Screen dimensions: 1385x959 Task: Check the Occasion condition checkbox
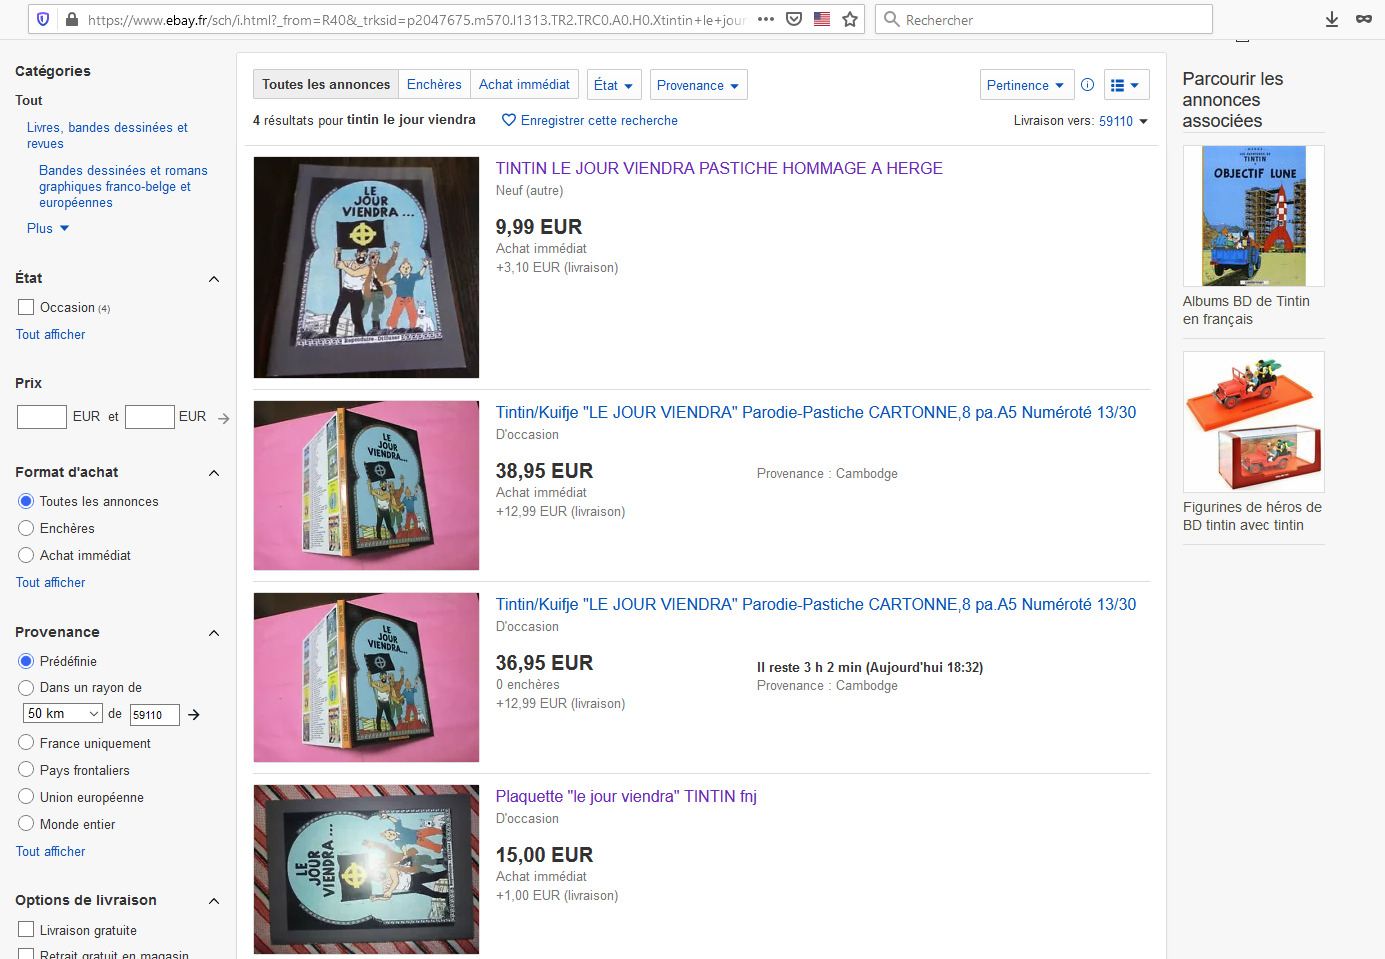[x=26, y=307]
